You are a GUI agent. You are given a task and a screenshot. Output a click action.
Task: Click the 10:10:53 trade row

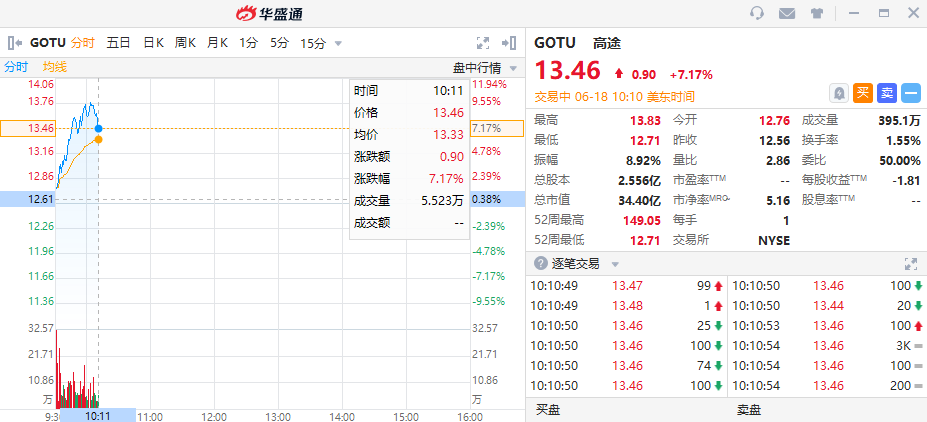[828, 326]
